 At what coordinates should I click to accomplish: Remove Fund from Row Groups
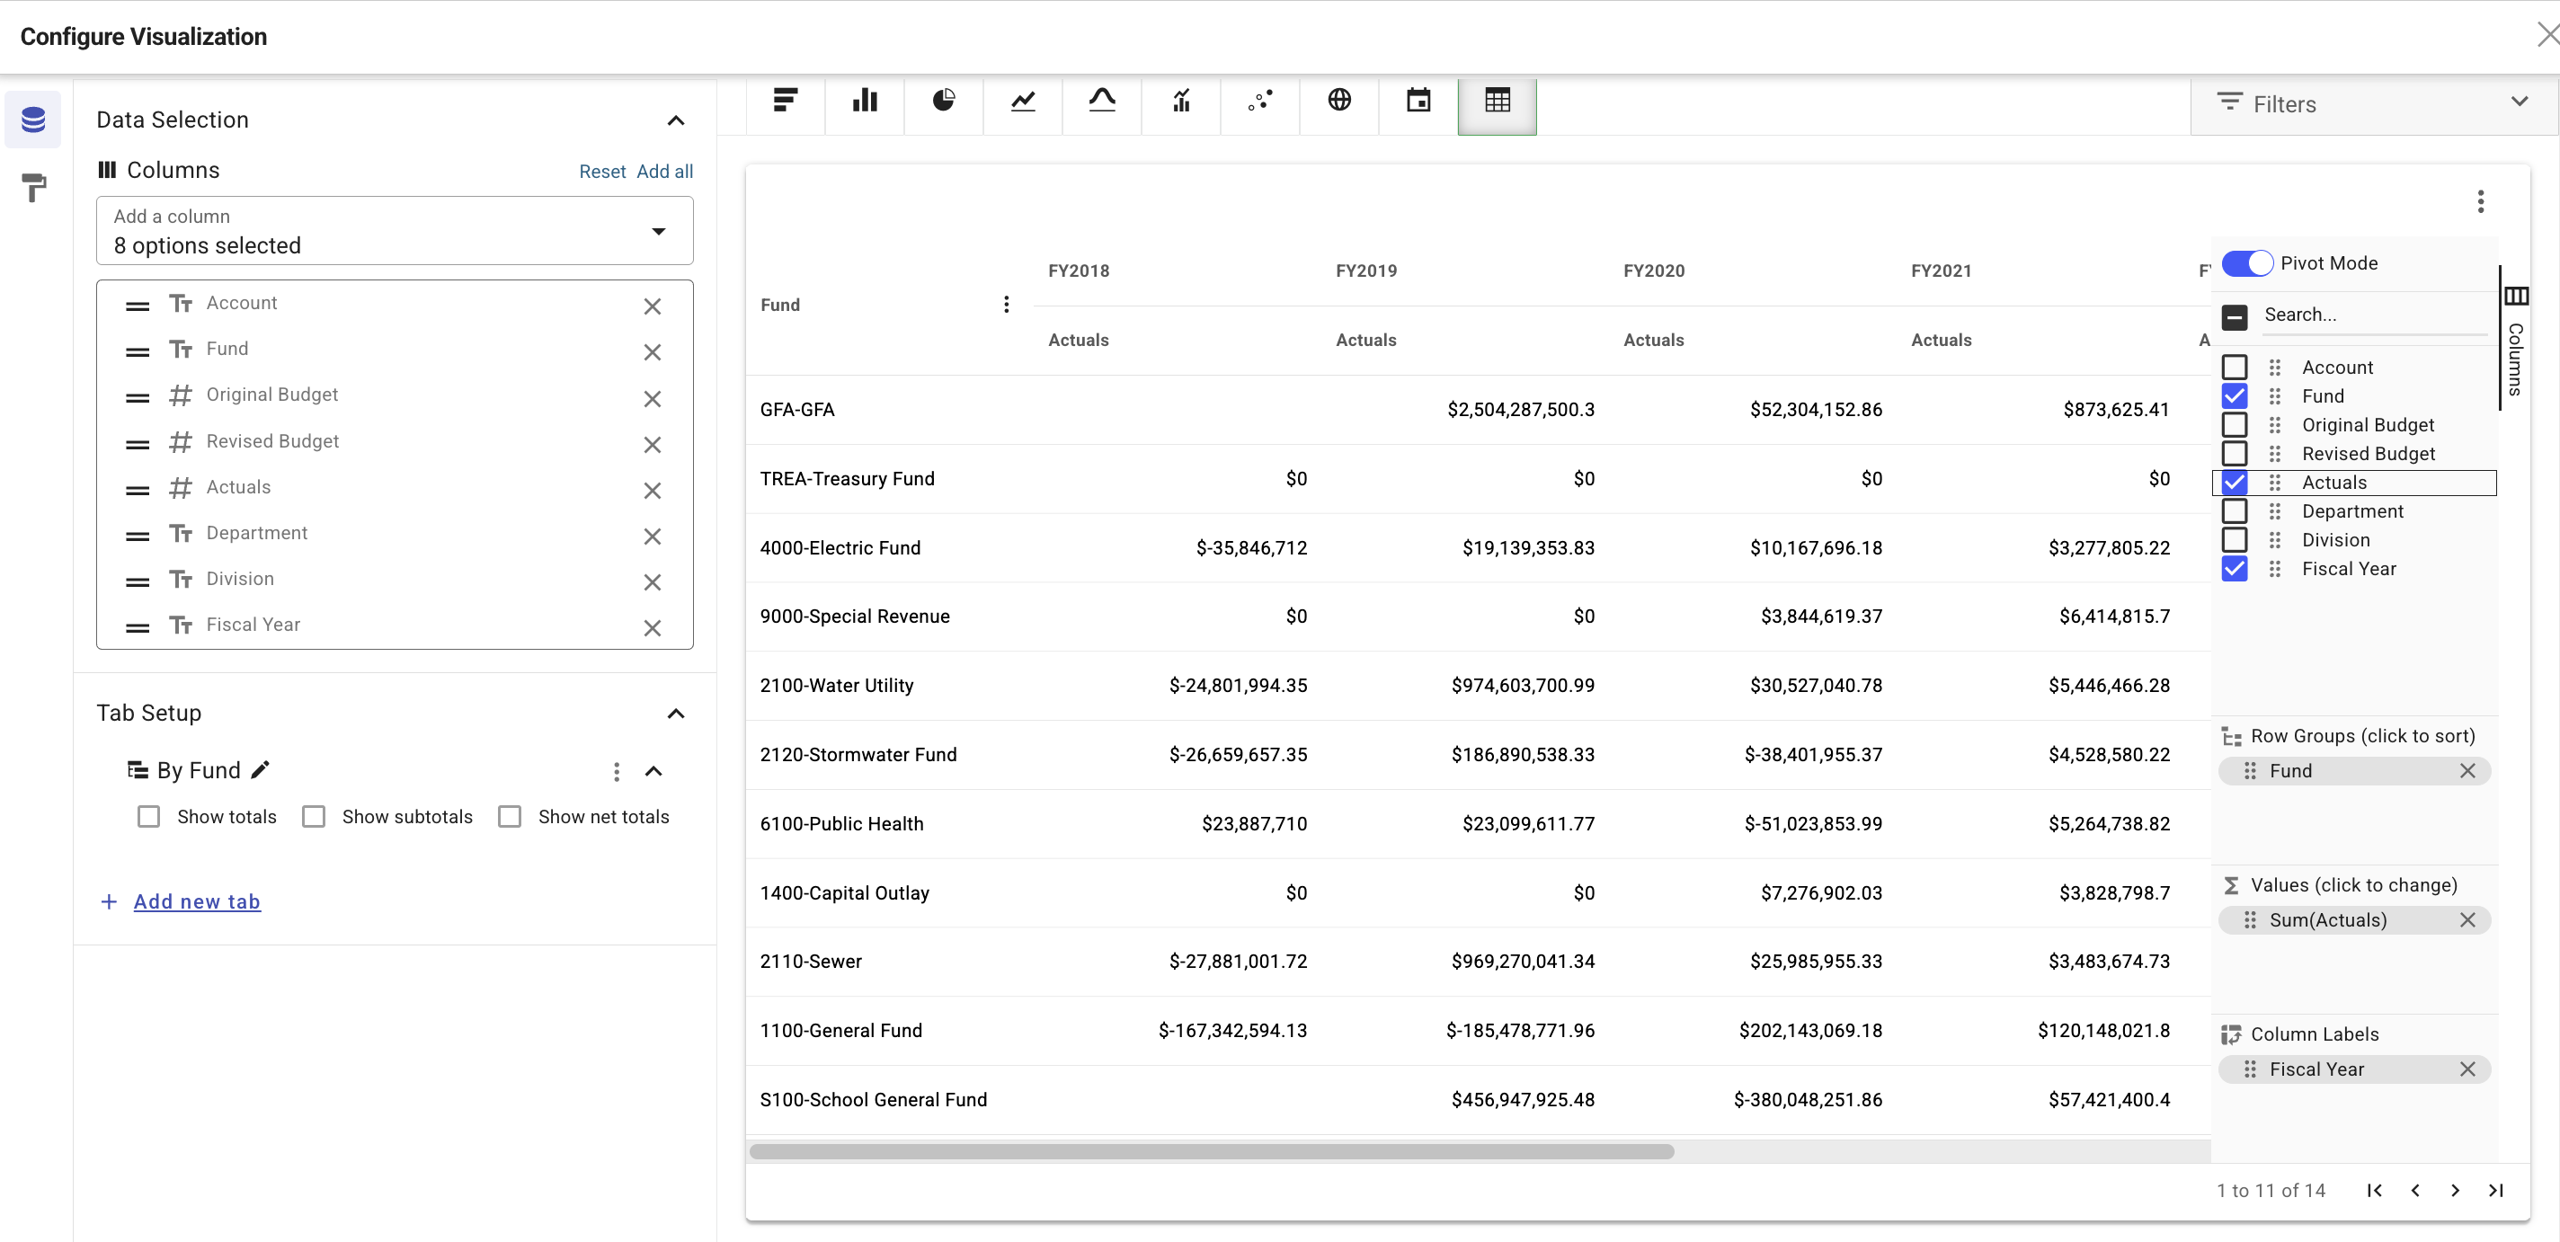click(2467, 771)
